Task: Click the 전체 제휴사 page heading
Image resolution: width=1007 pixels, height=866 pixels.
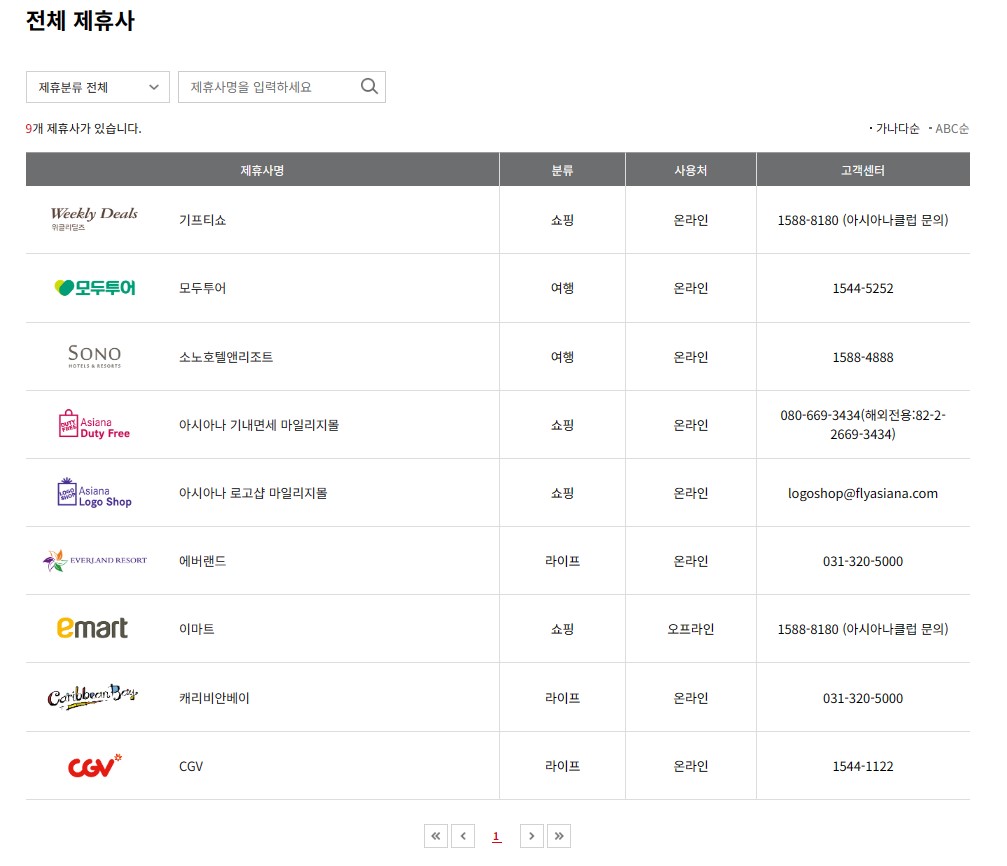Action: tap(80, 21)
